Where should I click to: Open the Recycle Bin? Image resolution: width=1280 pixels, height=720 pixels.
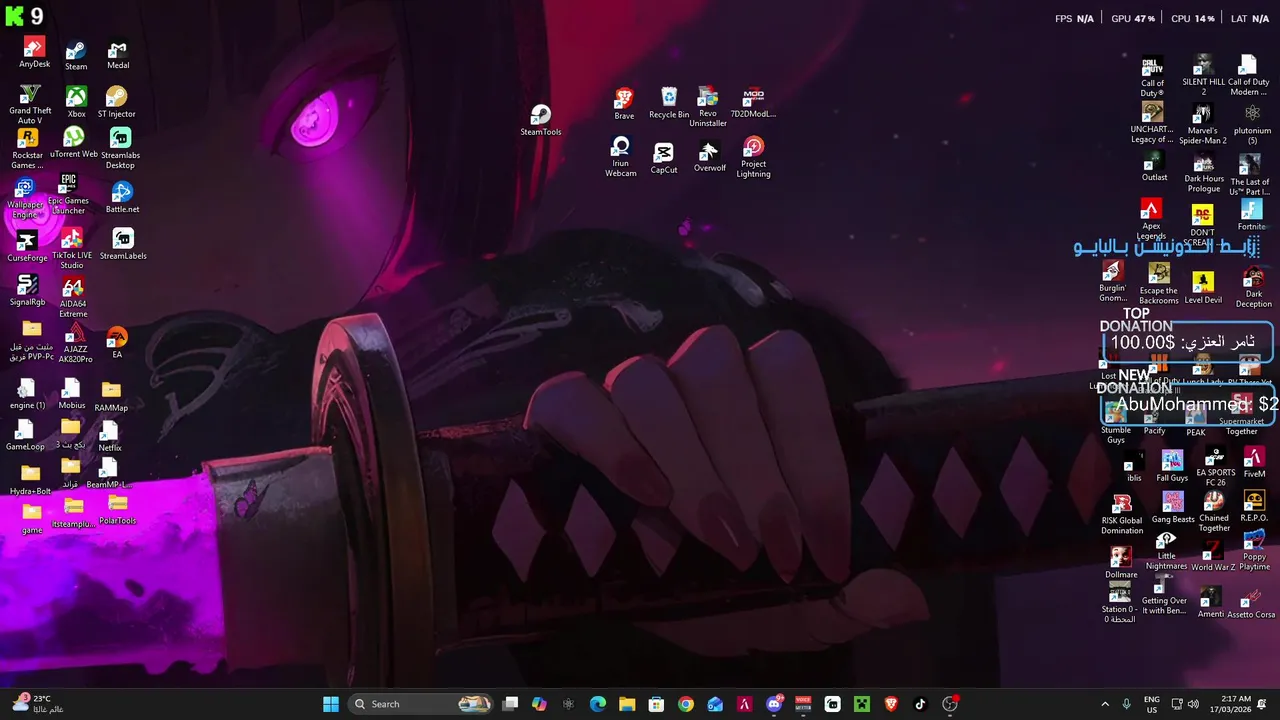coord(669,103)
